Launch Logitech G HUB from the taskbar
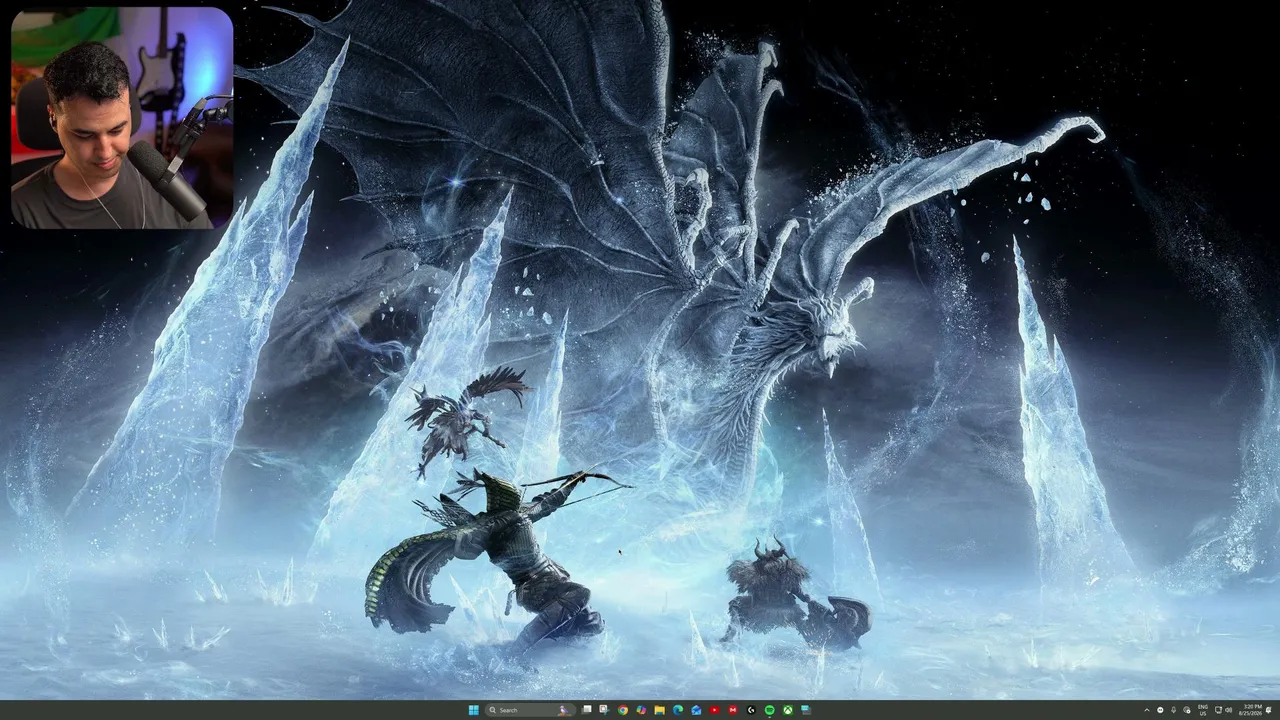Image resolution: width=1280 pixels, height=720 pixels. click(751, 710)
